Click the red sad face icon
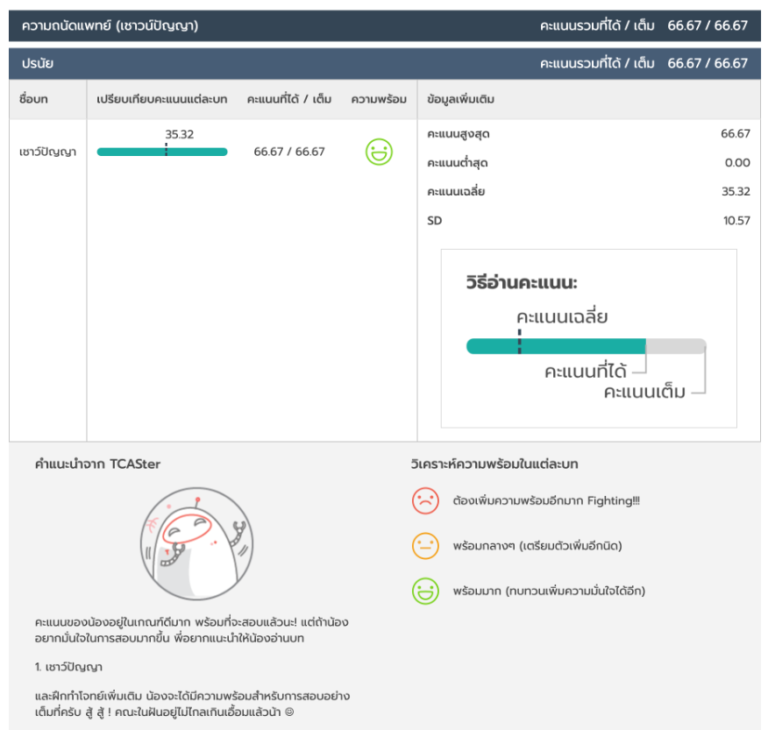 tap(425, 501)
